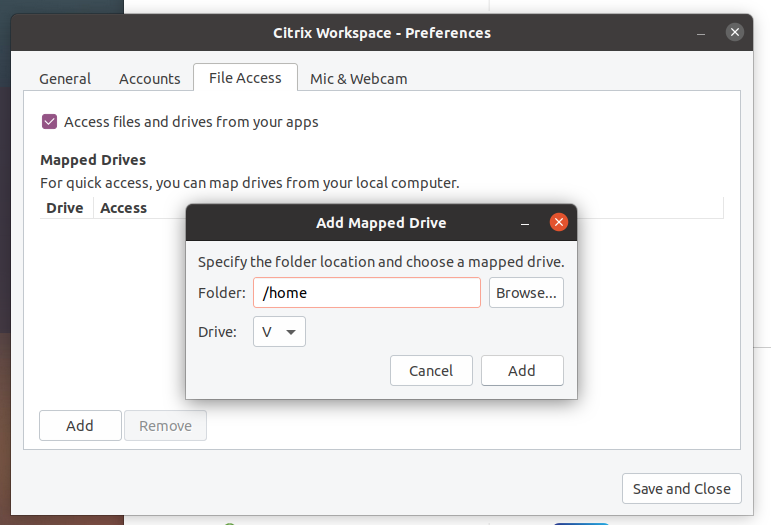Image resolution: width=771 pixels, height=525 pixels.
Task: Go to the Mic & Webcam tab
Action: (x=358, y=79)
